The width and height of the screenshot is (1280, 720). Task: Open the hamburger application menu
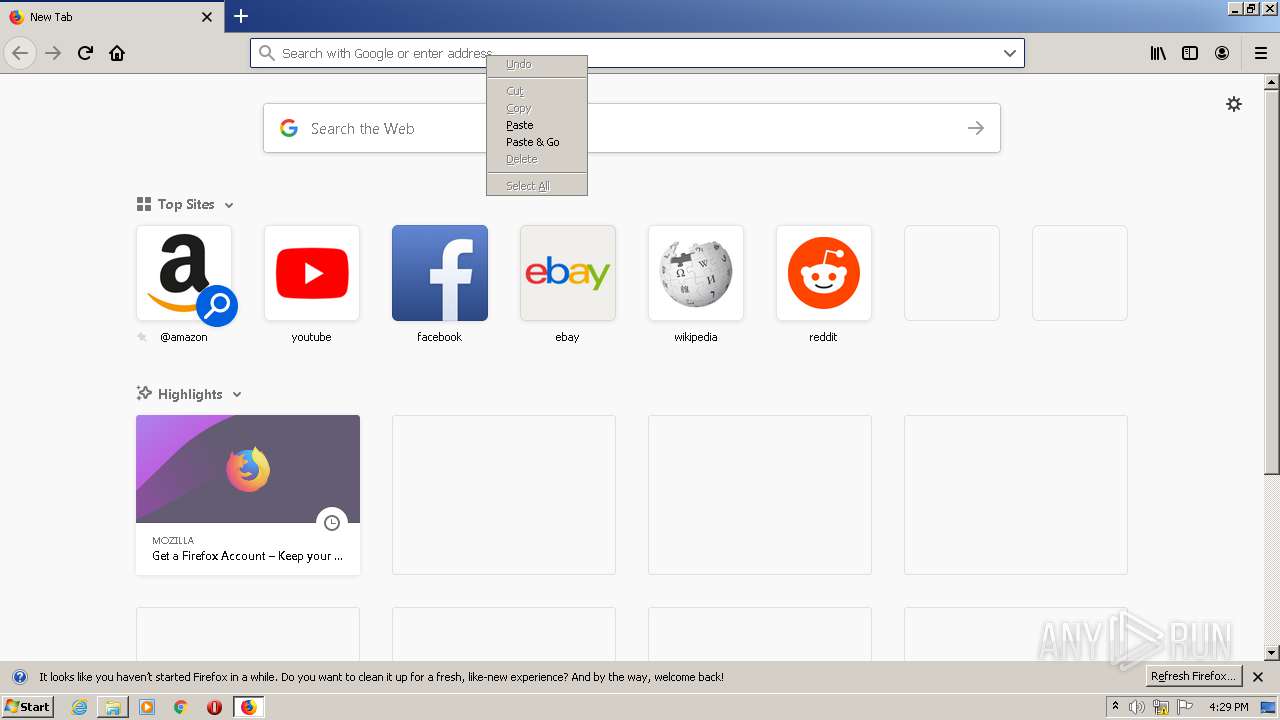tap(1261, 53)
